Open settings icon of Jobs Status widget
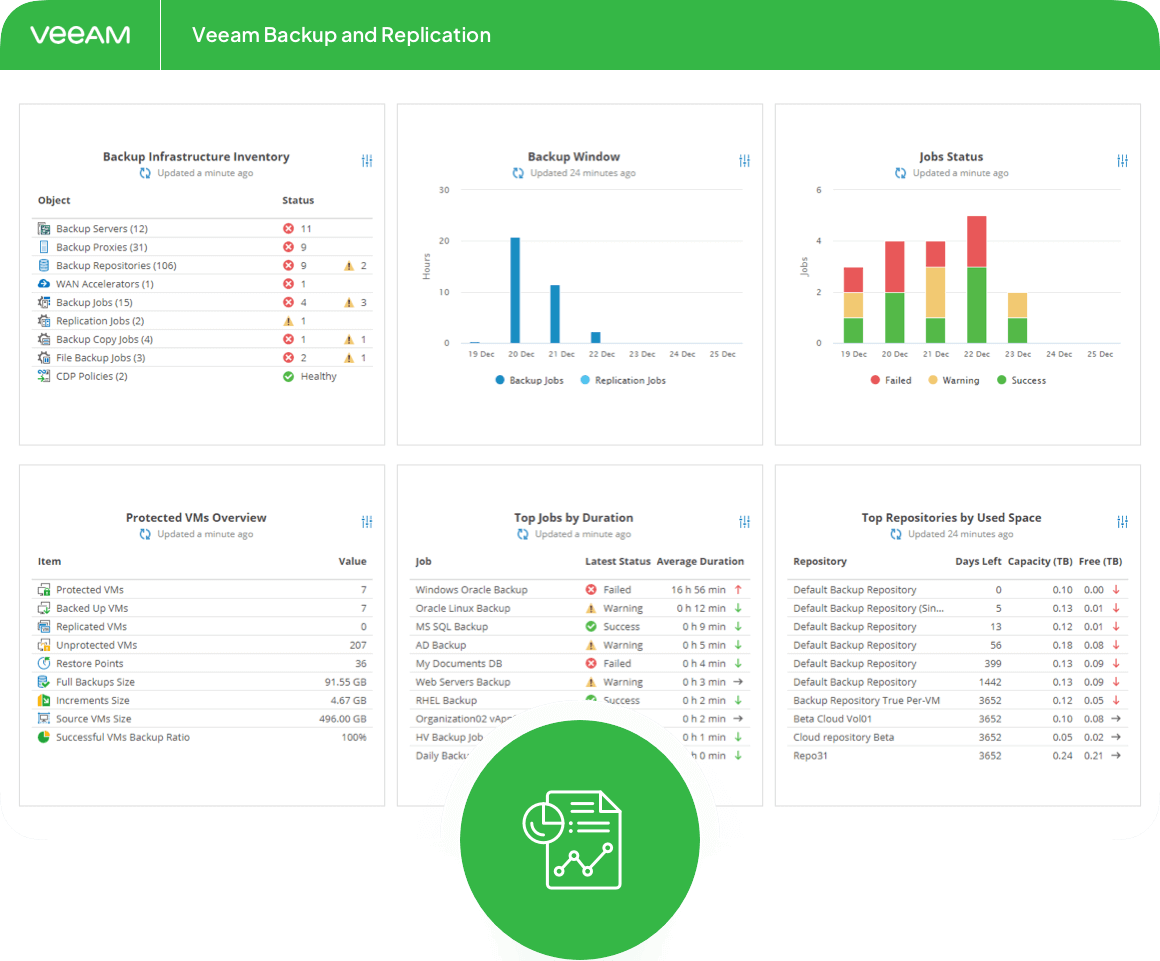The image size is (1160, 961). click(x=1122, y=161)
